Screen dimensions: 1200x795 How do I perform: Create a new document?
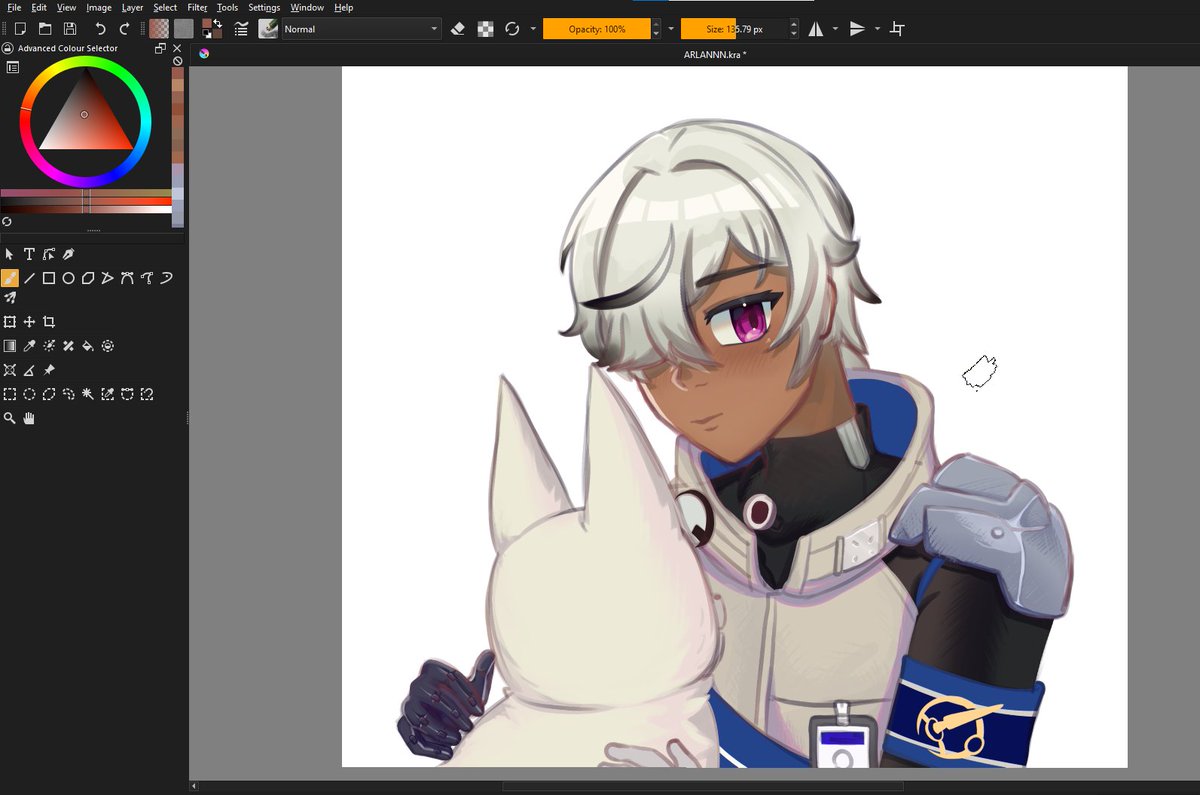click(19, 29)
